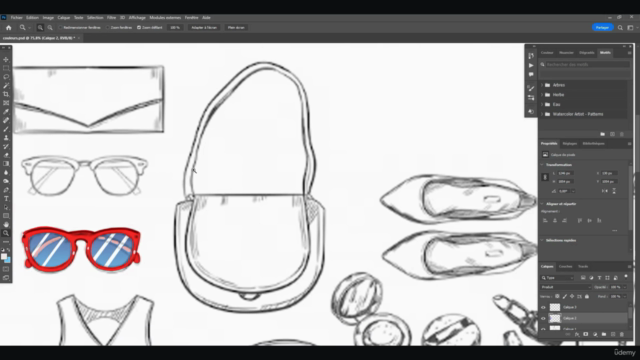Screen dimensions: 640x360
Task: Delete layer using Layers panel trash icon
Action: click(x=622, y=334)
